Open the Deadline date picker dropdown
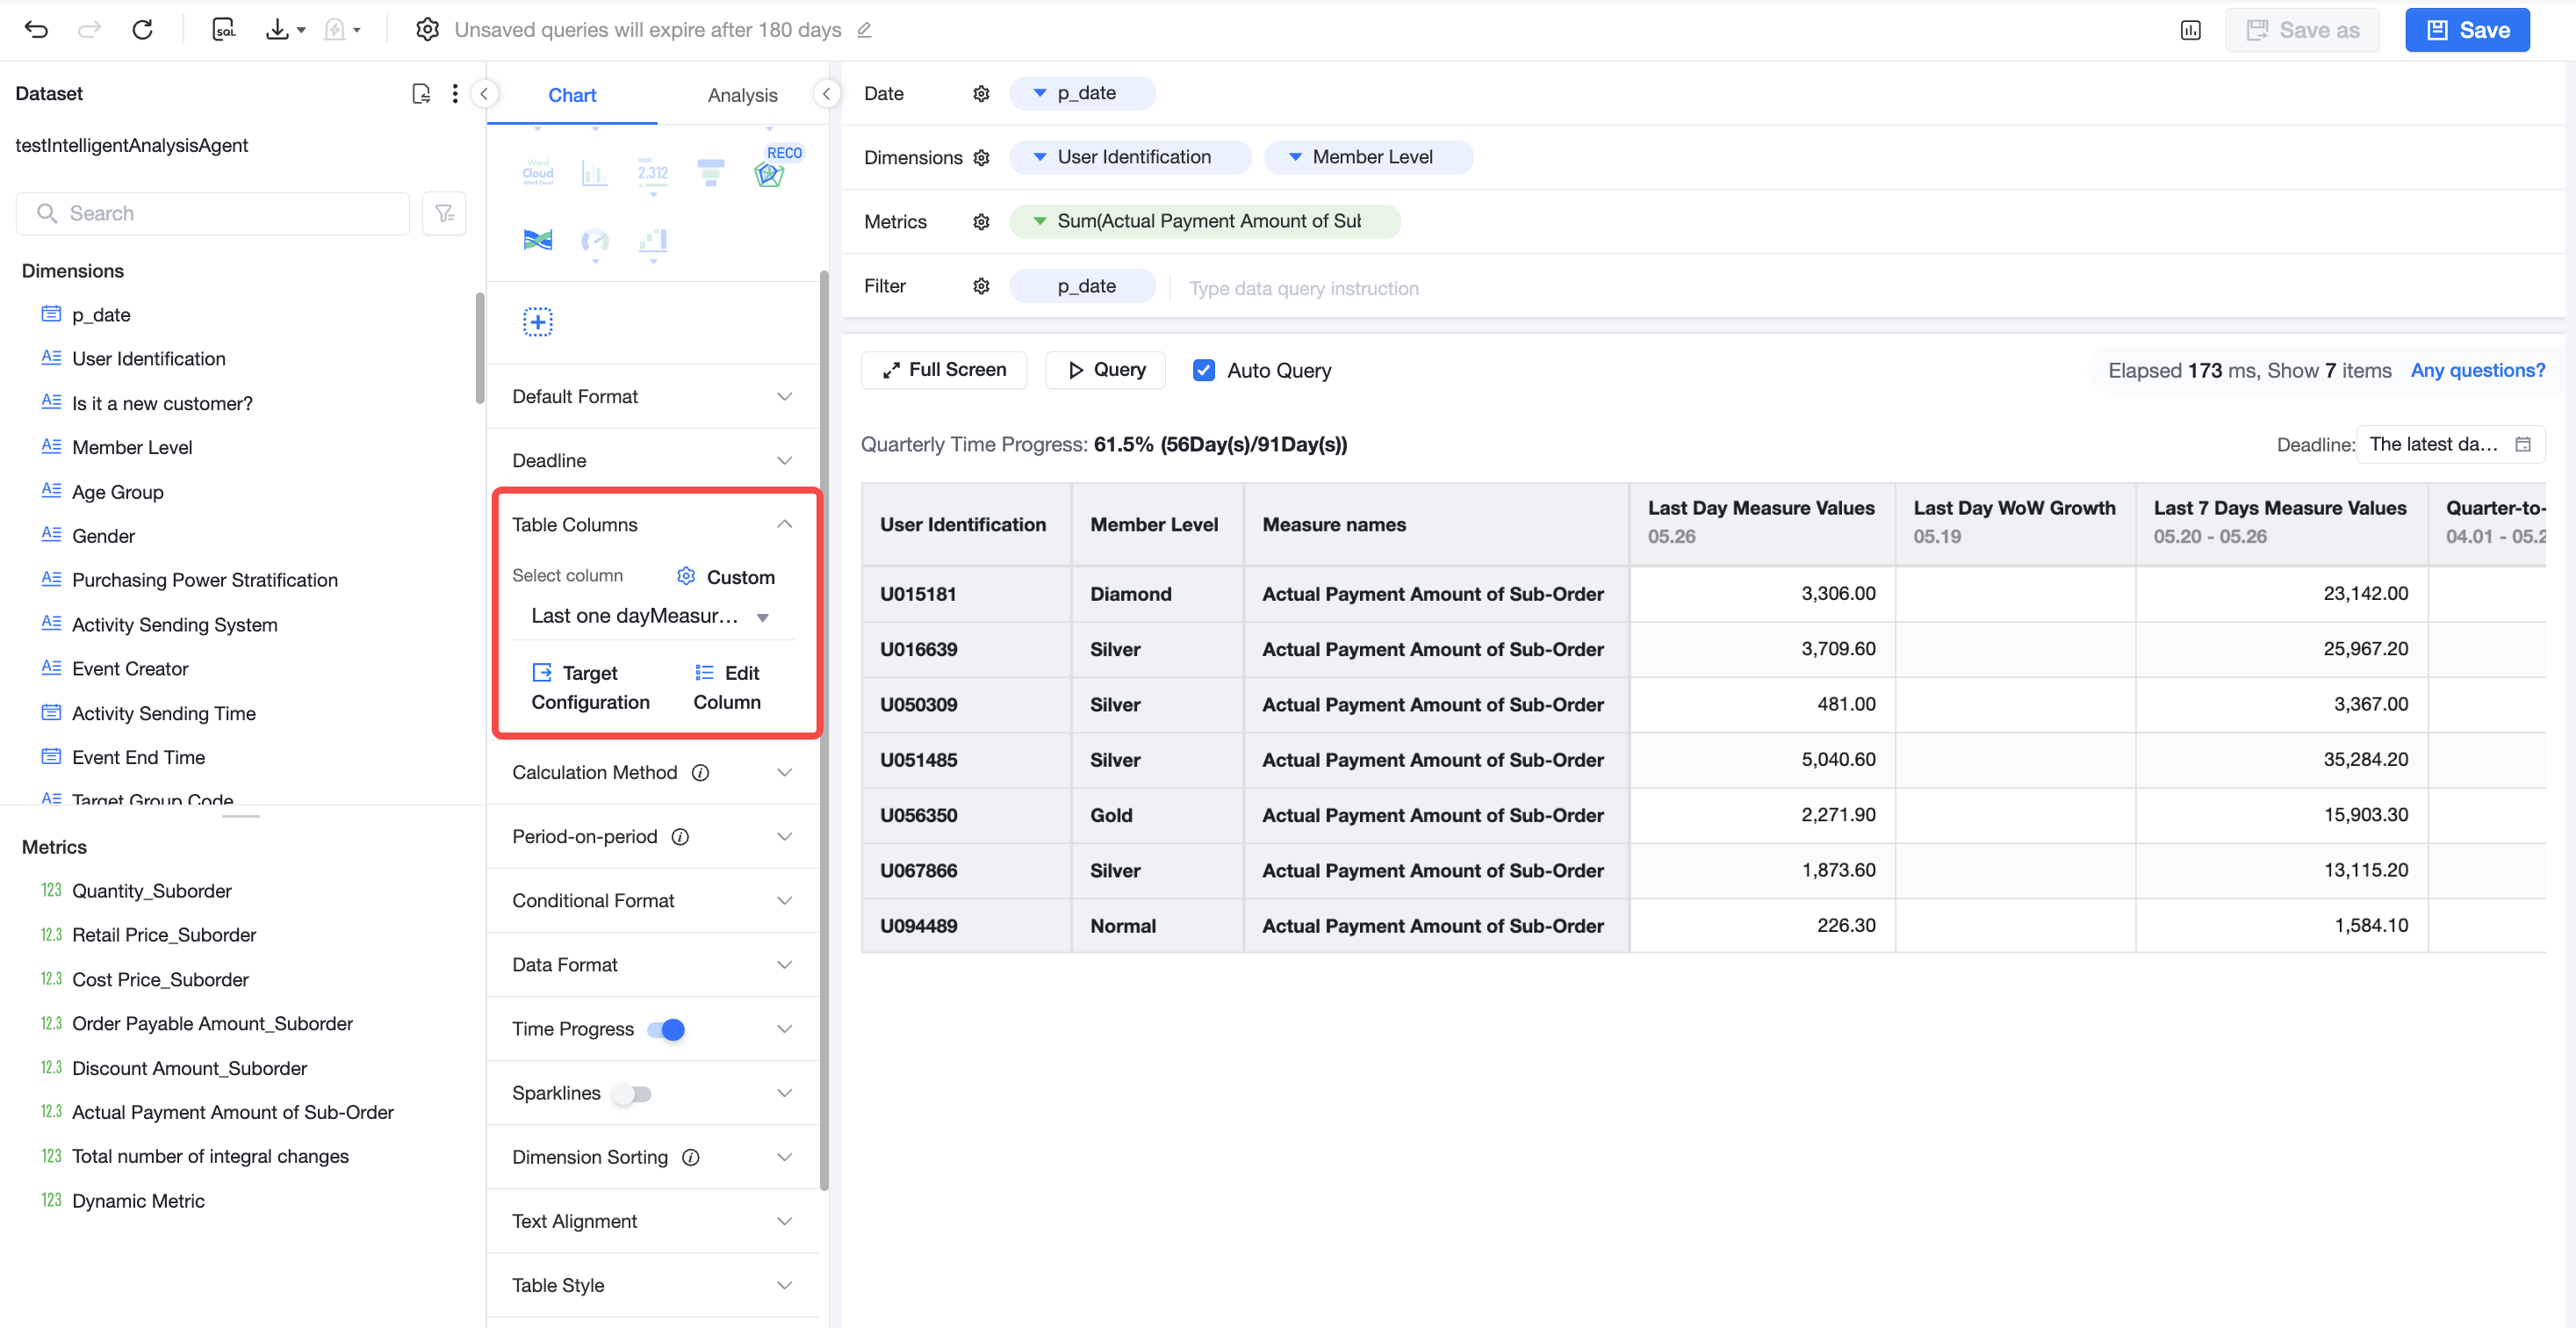This screenshot has height=1328, width=2576. tap(2450, 444)
